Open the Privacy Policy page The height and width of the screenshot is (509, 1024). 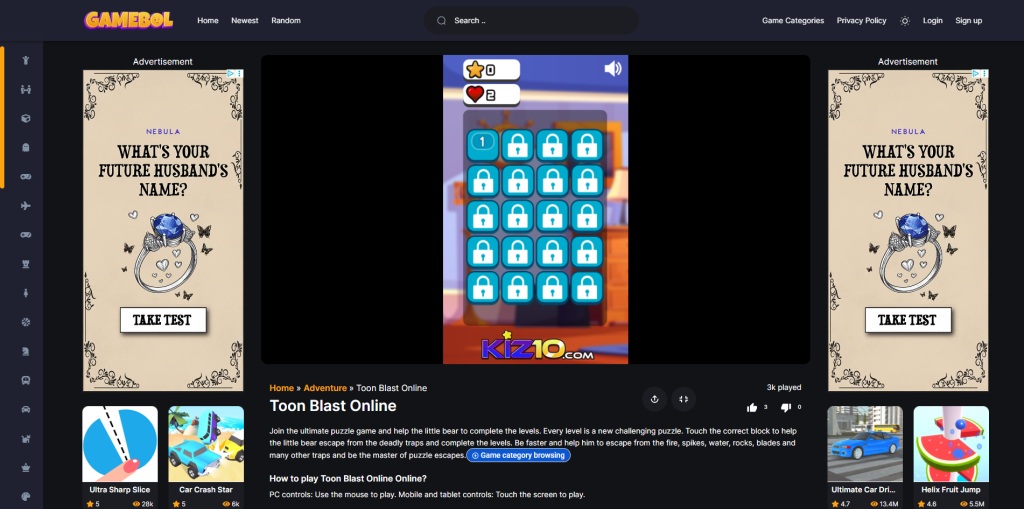pos(861,20)
